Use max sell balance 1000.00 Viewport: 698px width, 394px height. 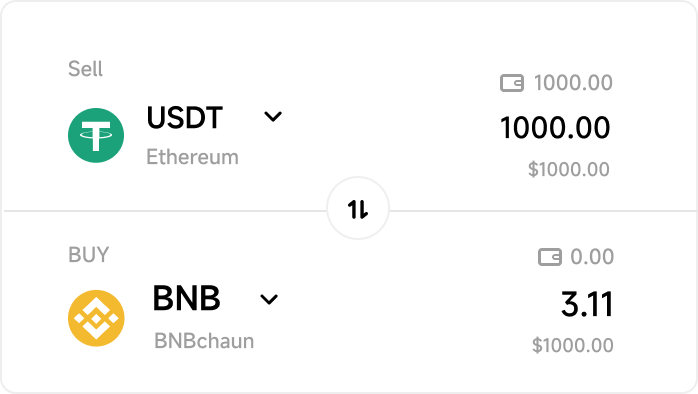(573, 83)
